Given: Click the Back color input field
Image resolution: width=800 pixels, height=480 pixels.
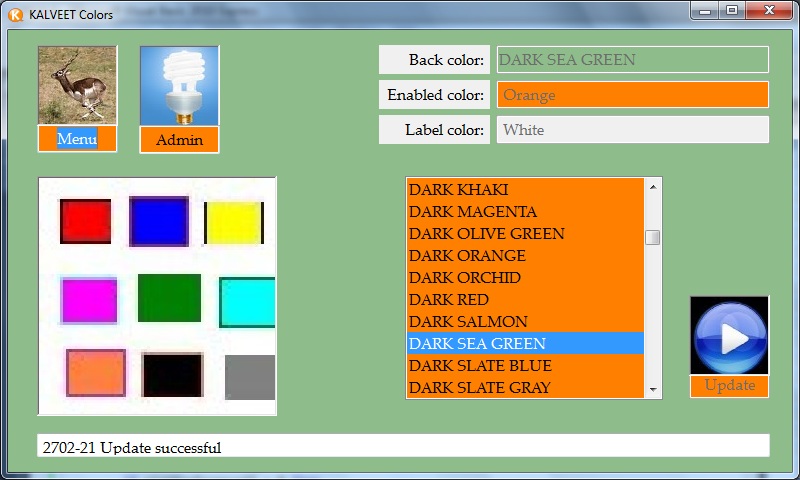Looking at the screenshot, I should (x=632, y=60).
